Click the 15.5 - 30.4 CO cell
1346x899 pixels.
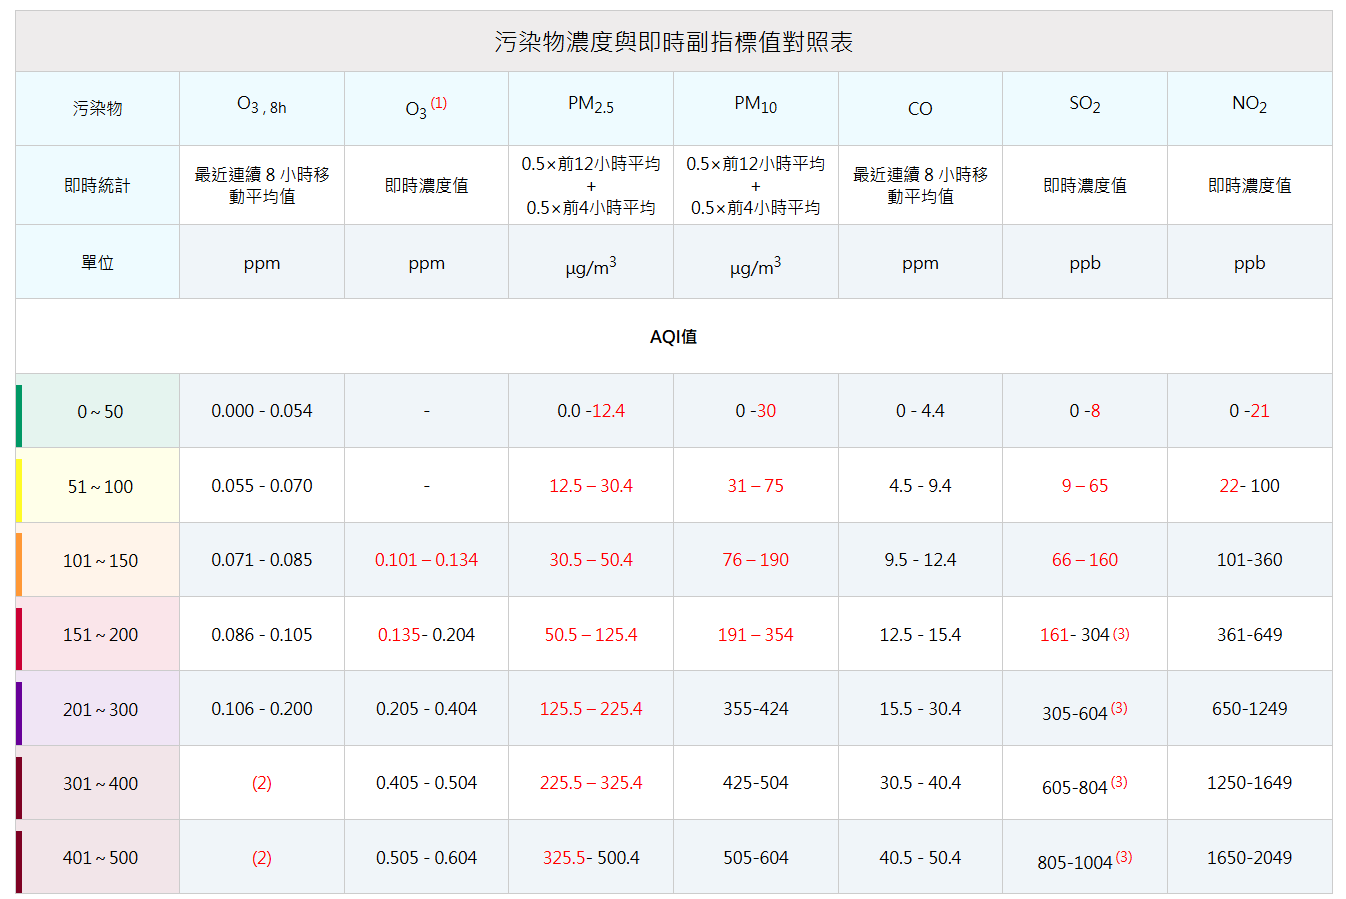920,708
